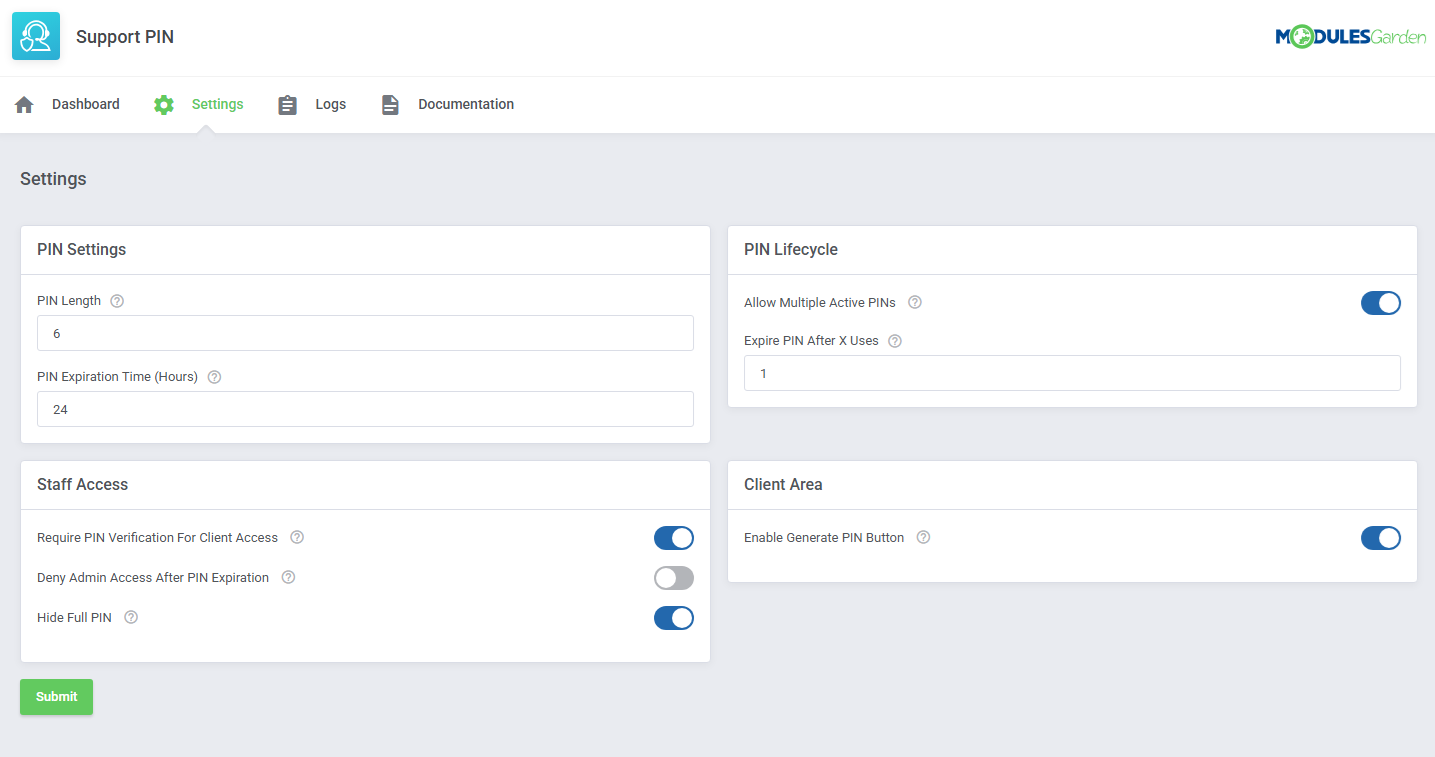Show help tooltip for PIN Length
This screenshot has height=757, width=1435.
(x=117, y=301)
